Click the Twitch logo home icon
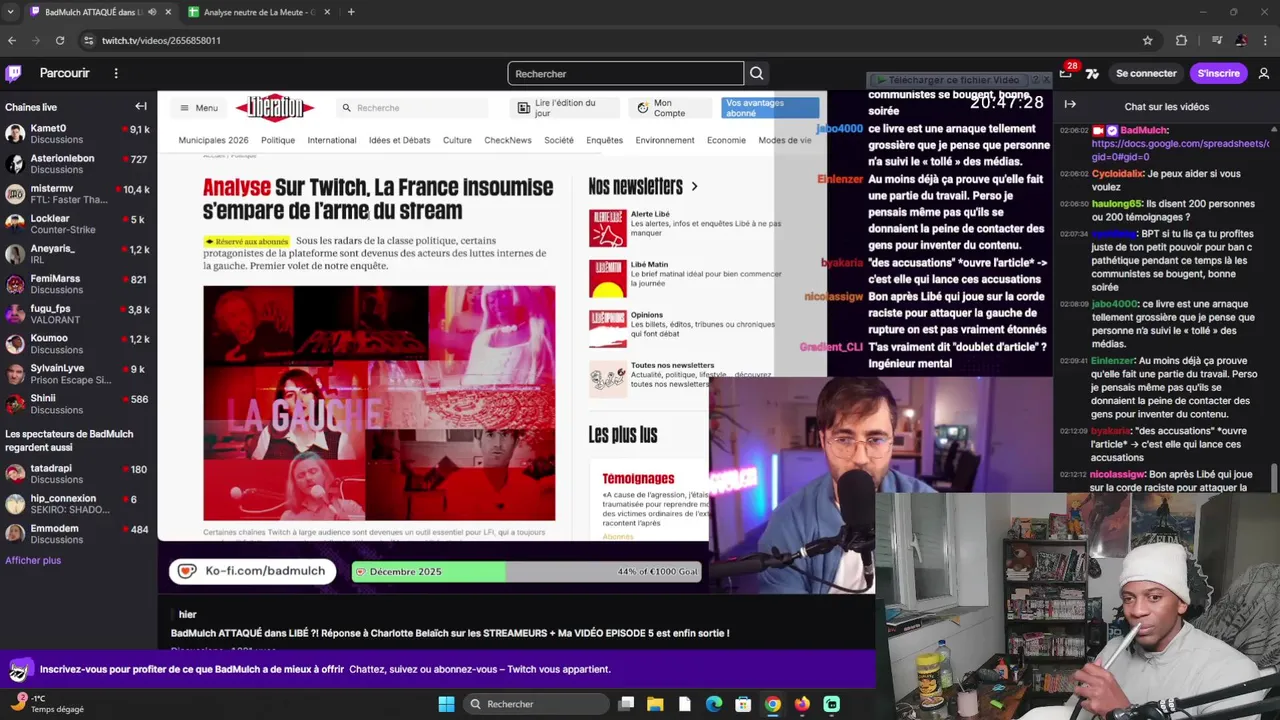 coord(14,73)
